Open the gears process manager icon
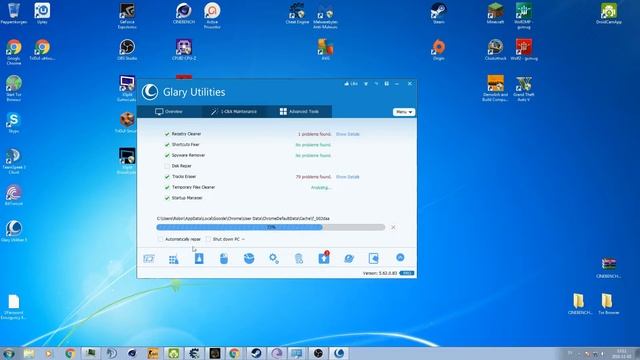This screenshot has width=640, height=360. point(274,258)
